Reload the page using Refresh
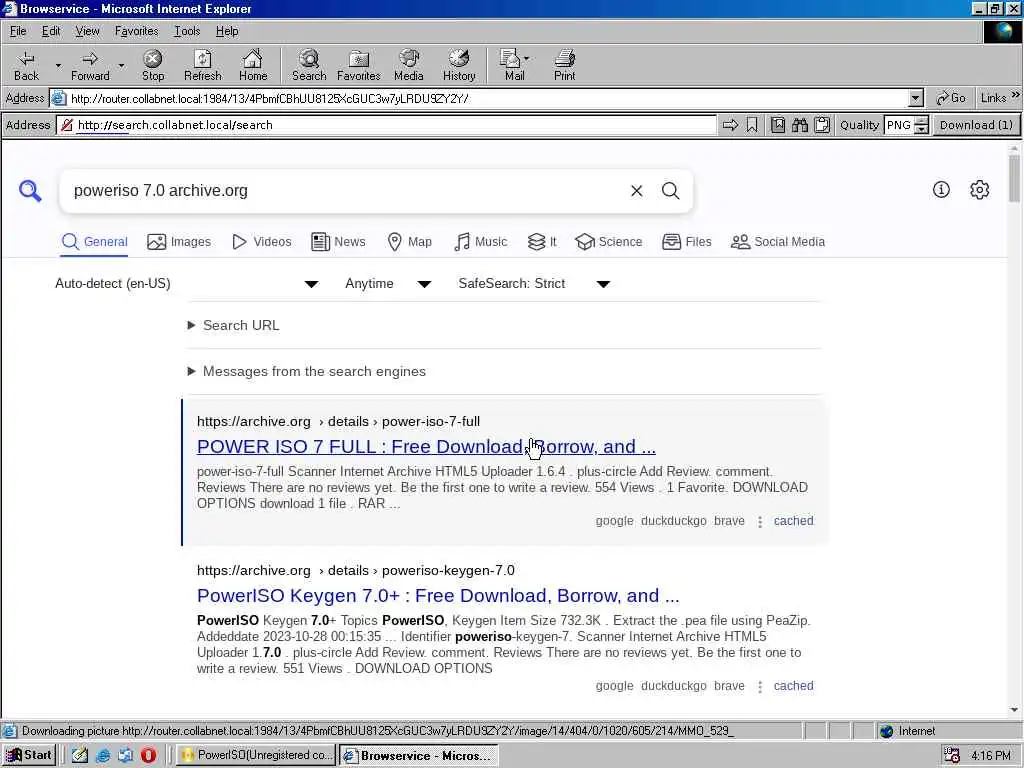Screen dimensions: 1024x768 (202, 65)
